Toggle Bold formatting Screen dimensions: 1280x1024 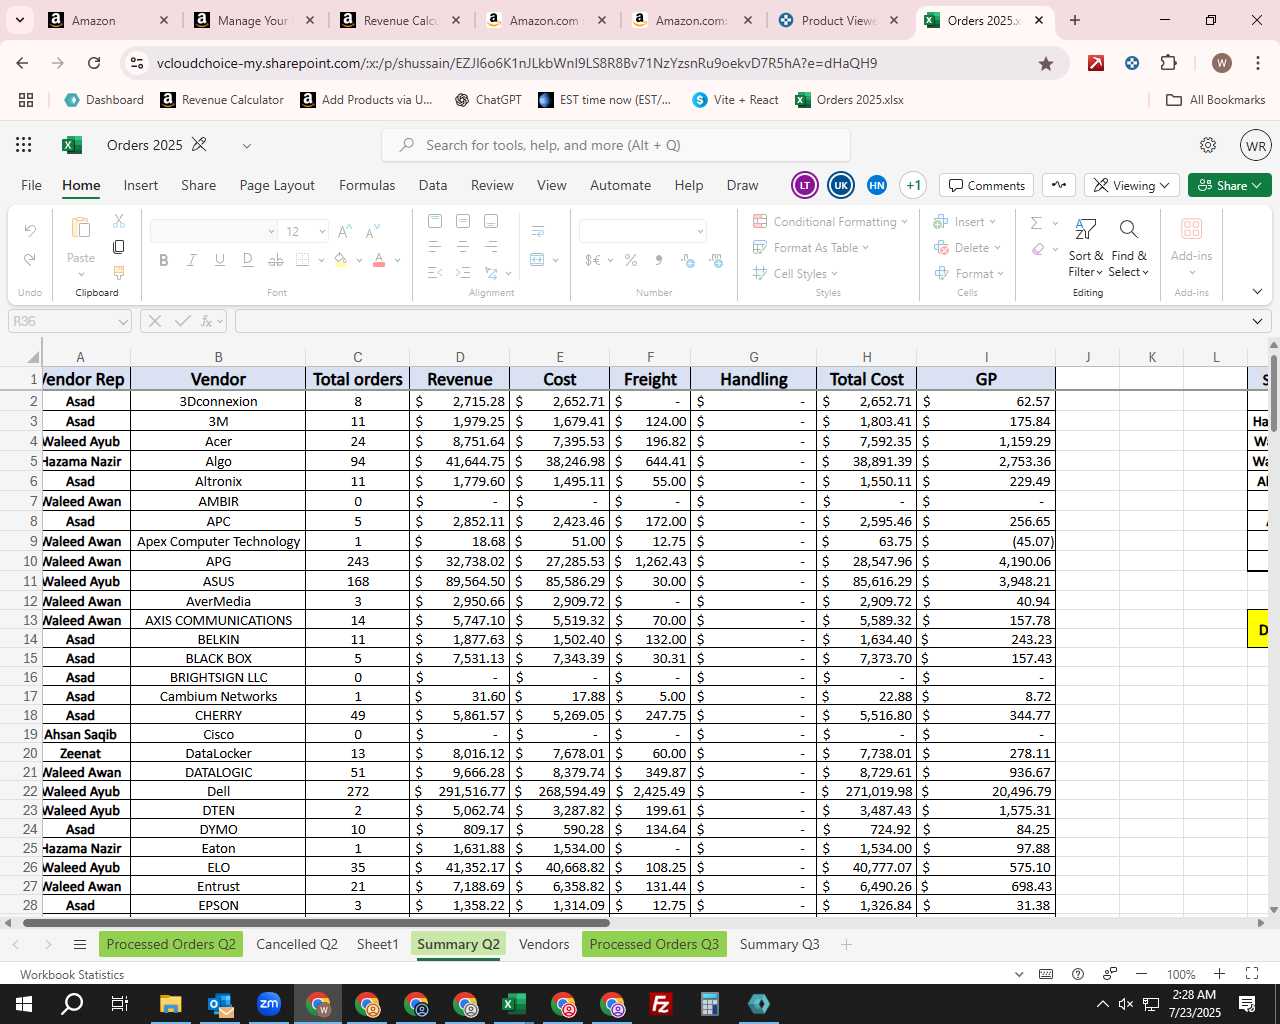point(163,260)
